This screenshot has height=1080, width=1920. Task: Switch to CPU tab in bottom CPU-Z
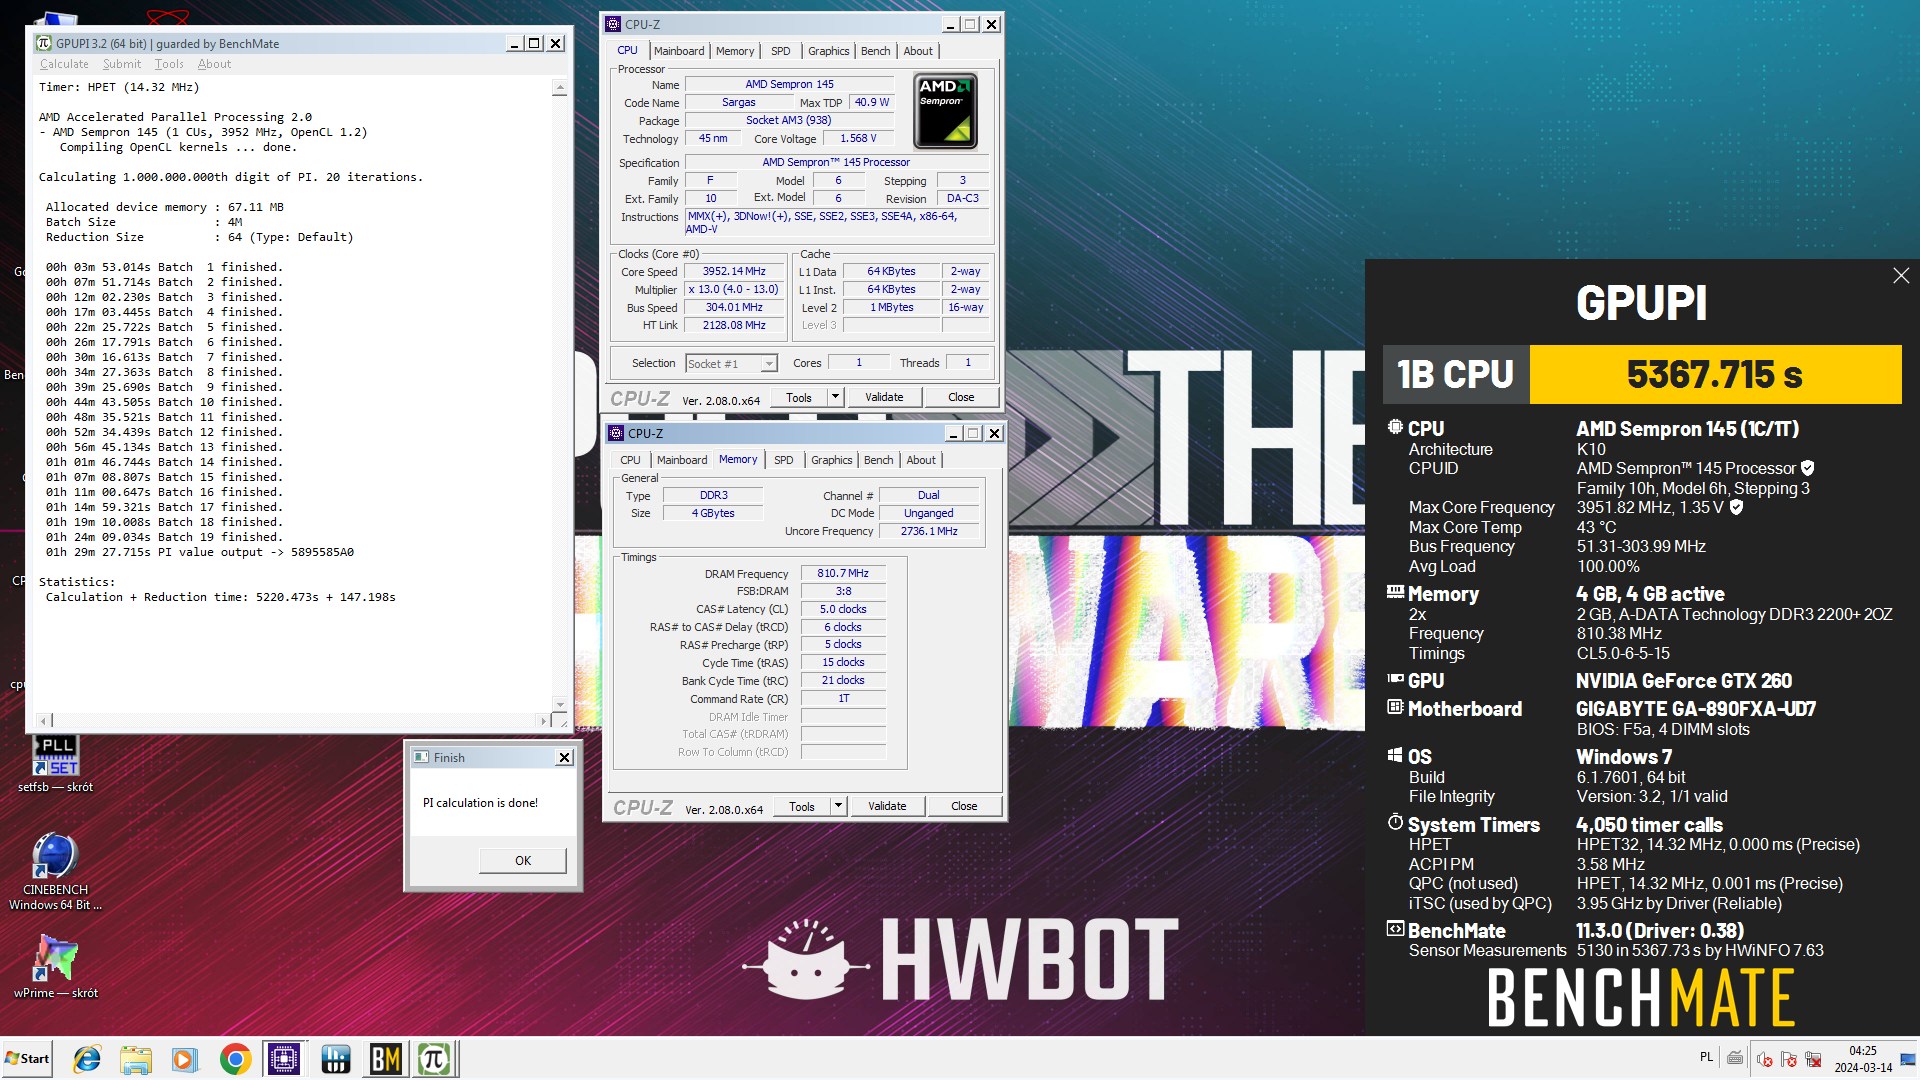[x=630, y=460]
